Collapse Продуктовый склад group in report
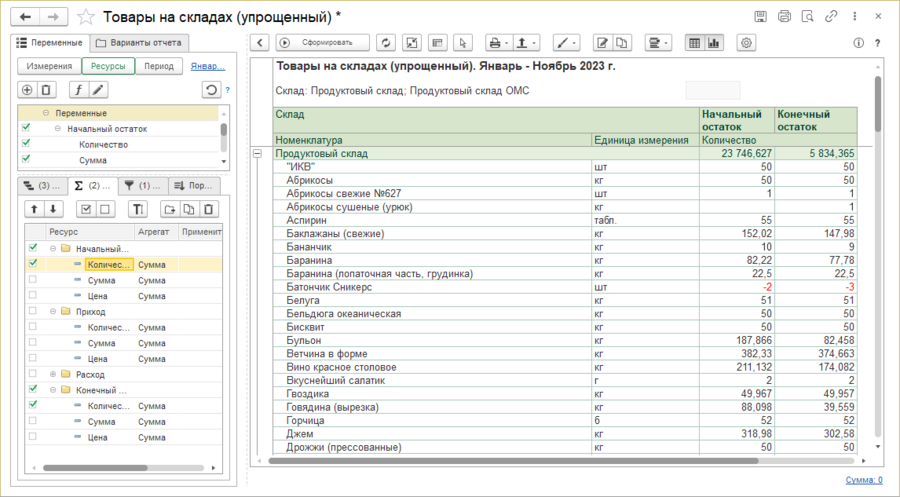 [258, 153]
